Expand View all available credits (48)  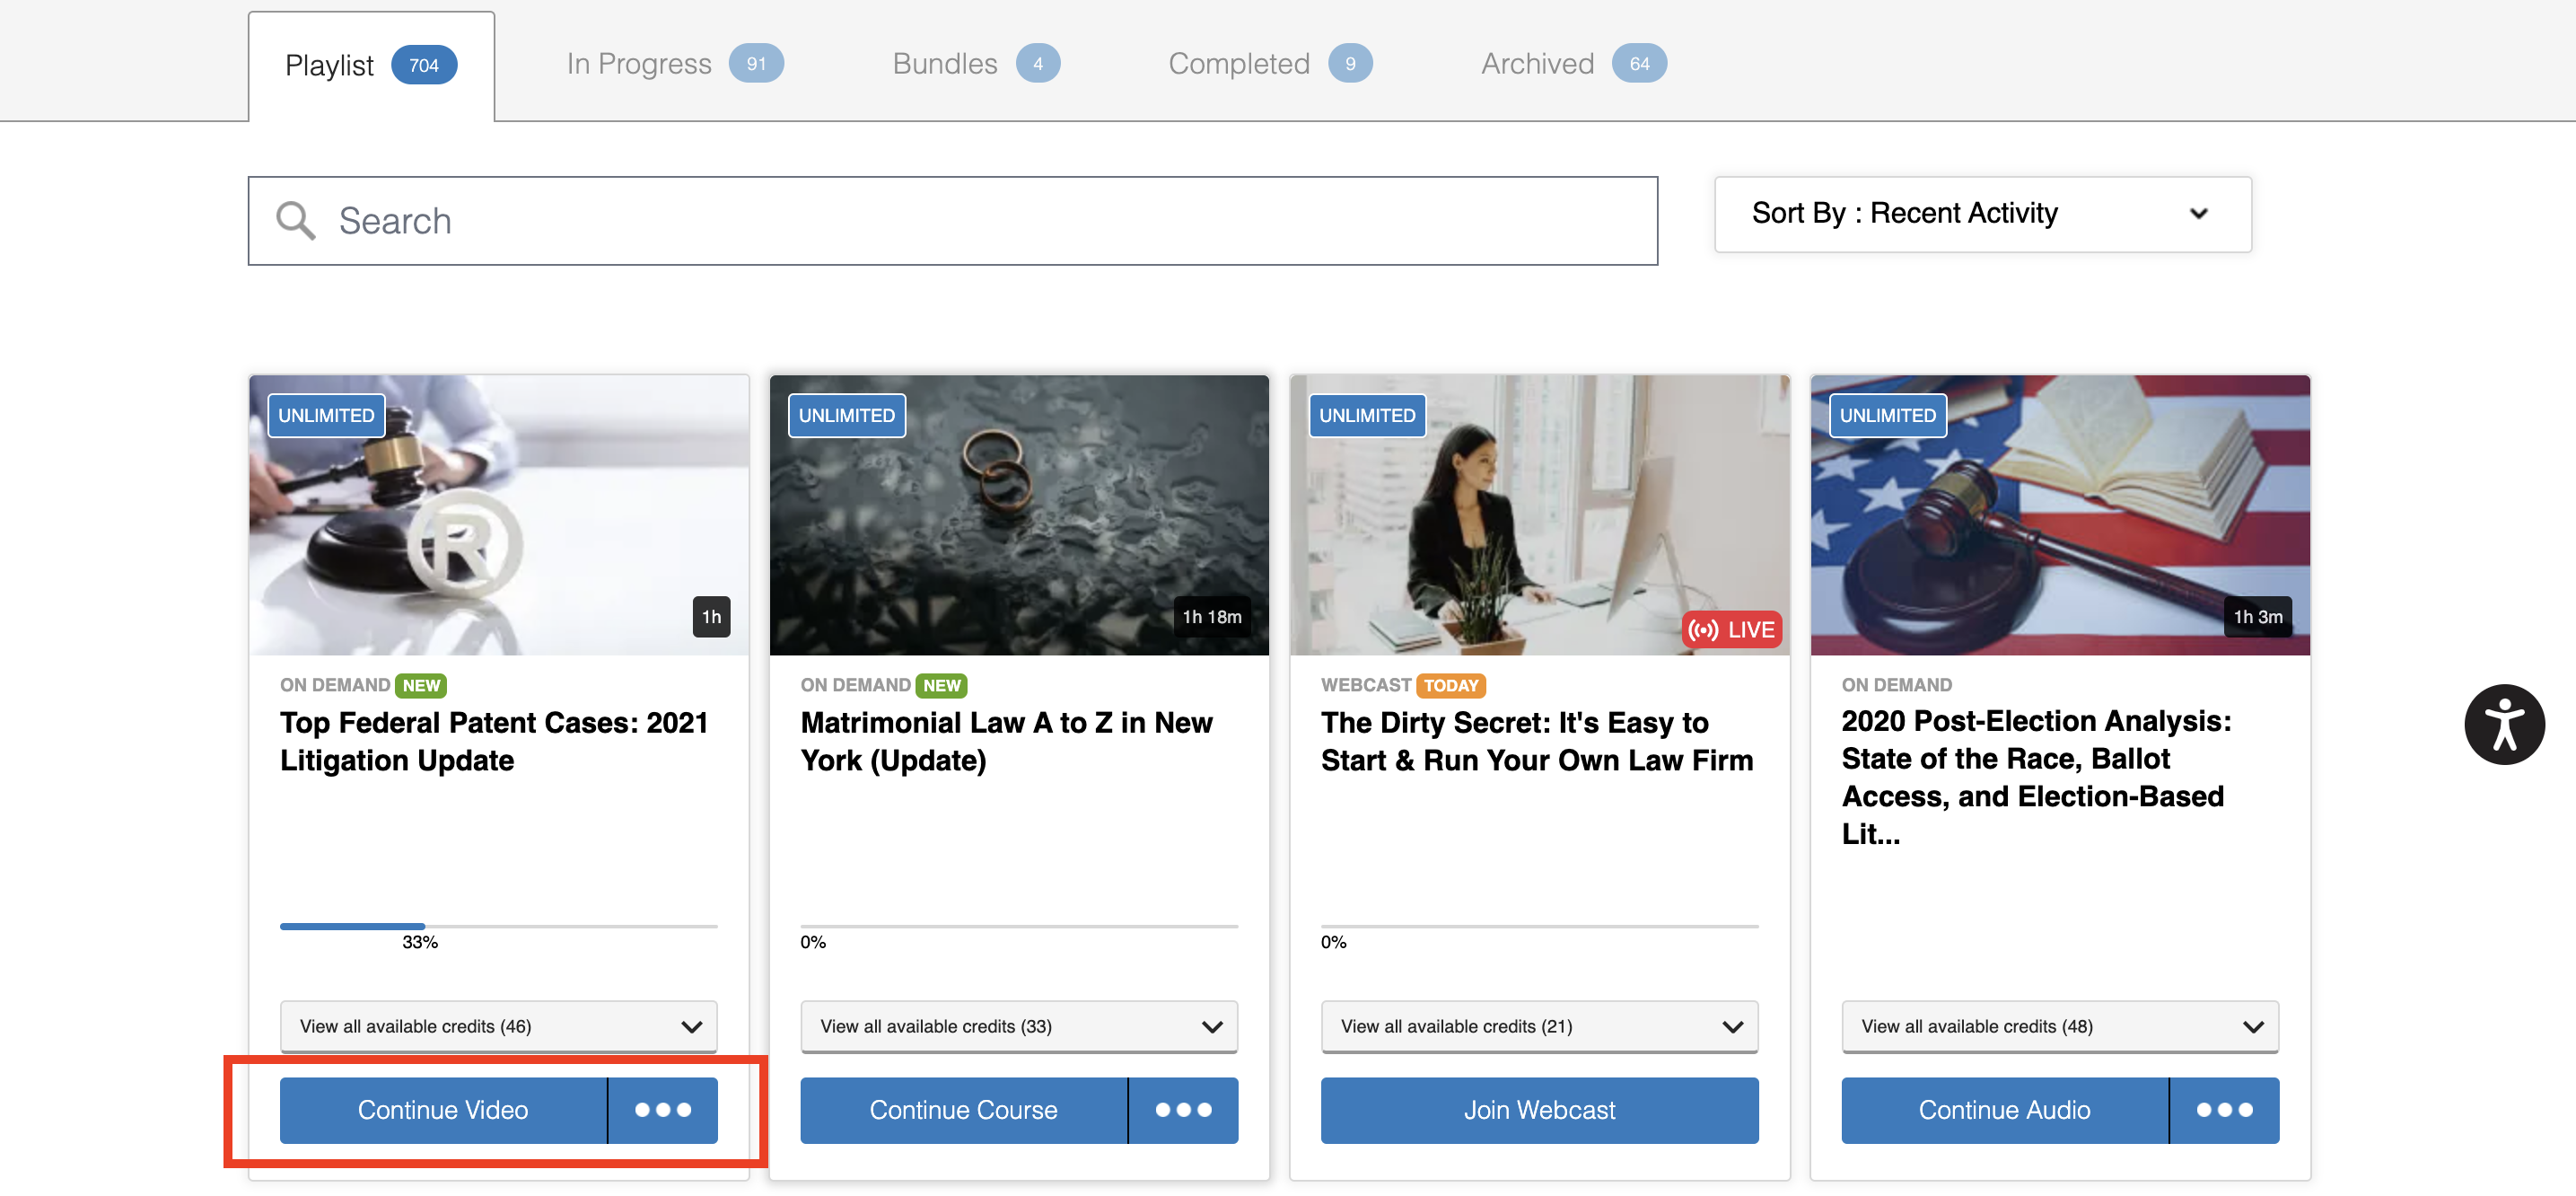point(2060,1026)
